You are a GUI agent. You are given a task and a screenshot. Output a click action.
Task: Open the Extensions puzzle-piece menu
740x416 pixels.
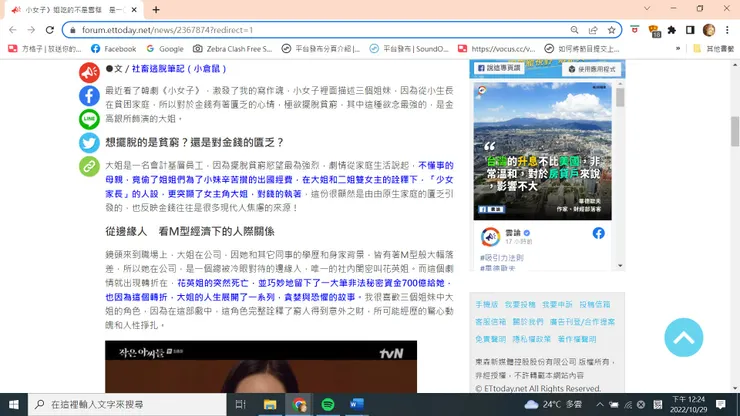672,30
